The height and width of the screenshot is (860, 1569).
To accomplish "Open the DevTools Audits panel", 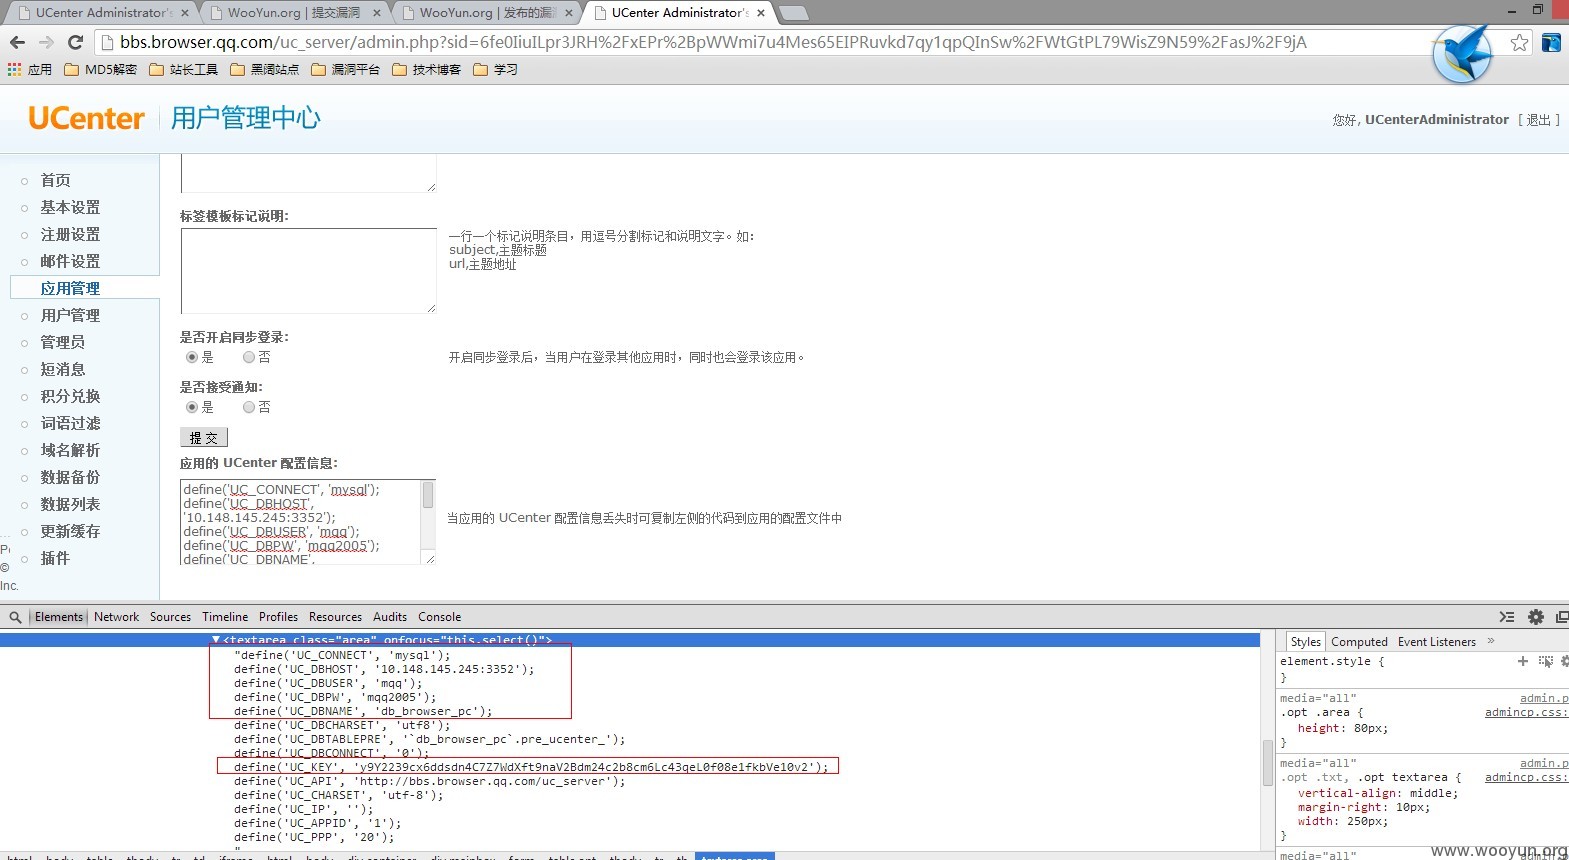I will click(390, 617).
